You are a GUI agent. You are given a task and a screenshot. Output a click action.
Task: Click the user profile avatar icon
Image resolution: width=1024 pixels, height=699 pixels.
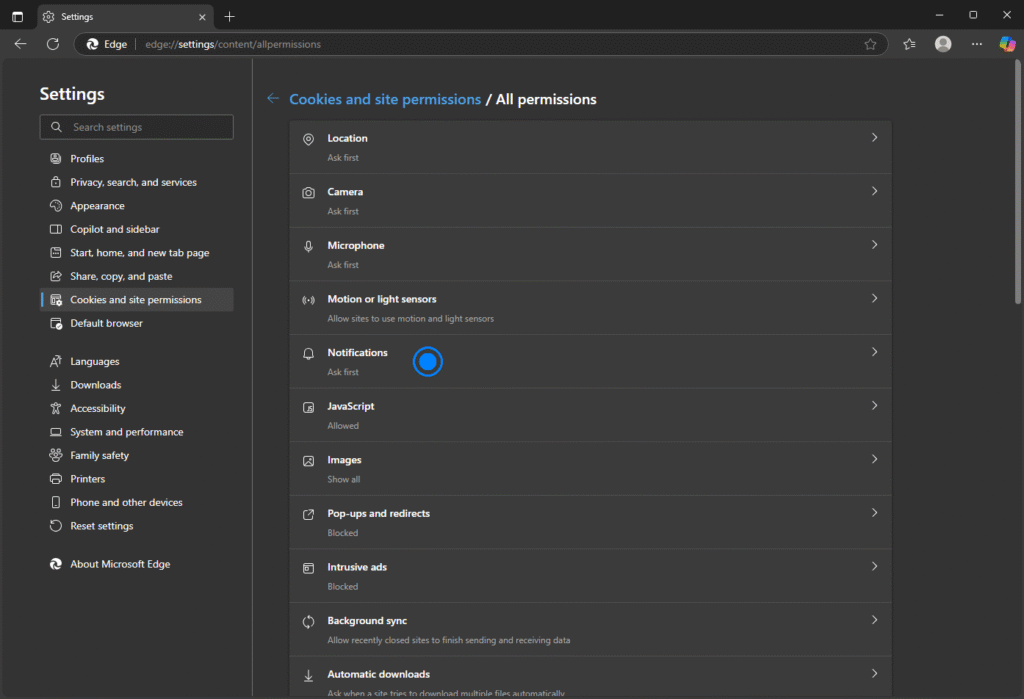[943, 44]
